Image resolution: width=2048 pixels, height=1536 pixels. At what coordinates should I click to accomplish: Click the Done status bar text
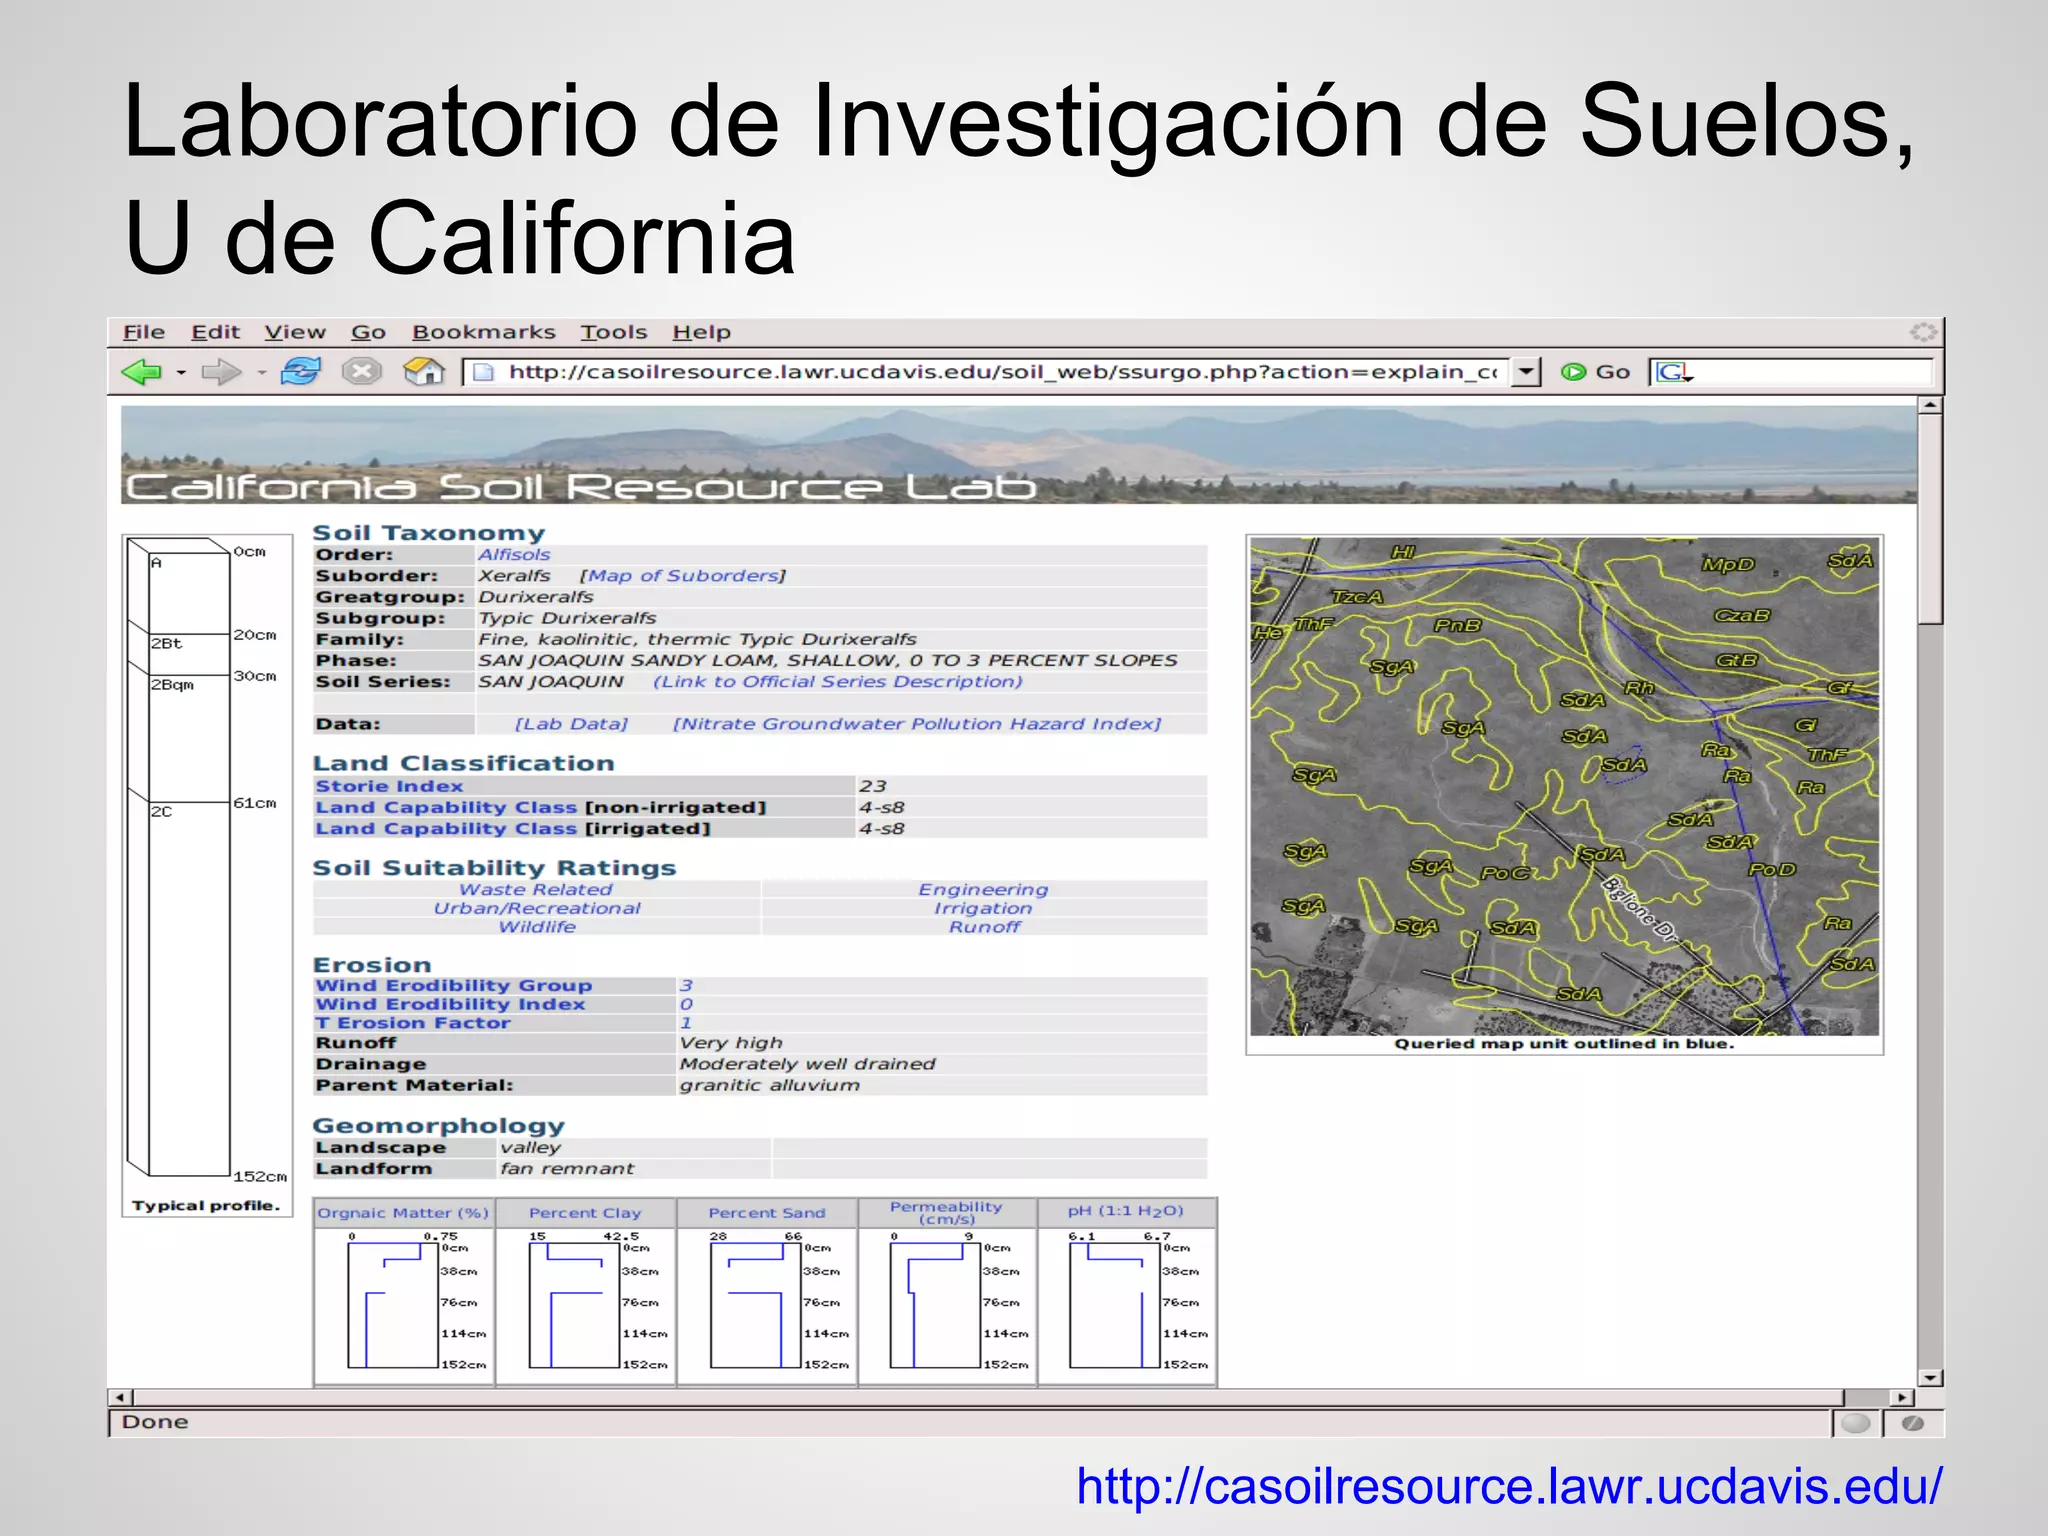pyautogui.click(x=155, y=1422)
